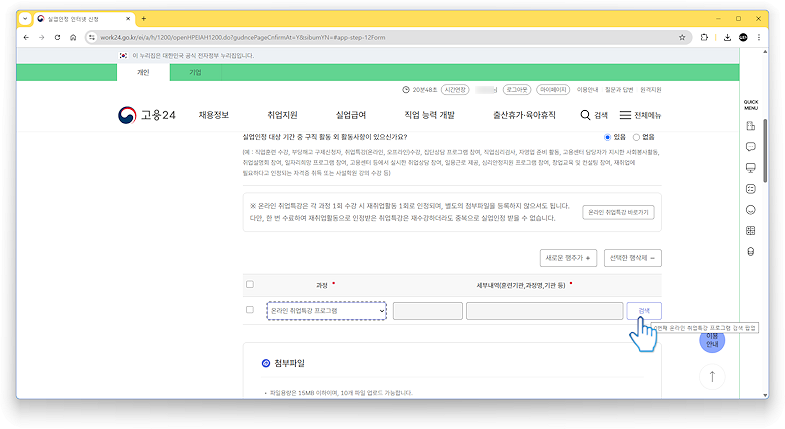
Task: Open the 직업 능력 개발 menu
Action: [x=430, y=115]
